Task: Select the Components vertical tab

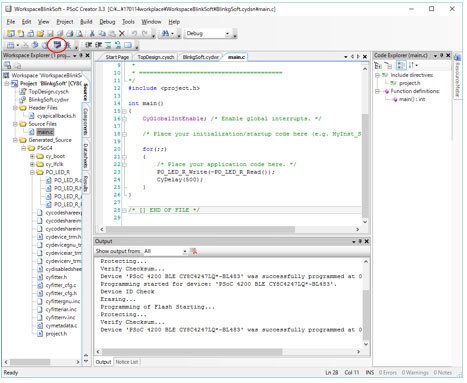Action: click(86, 122)
